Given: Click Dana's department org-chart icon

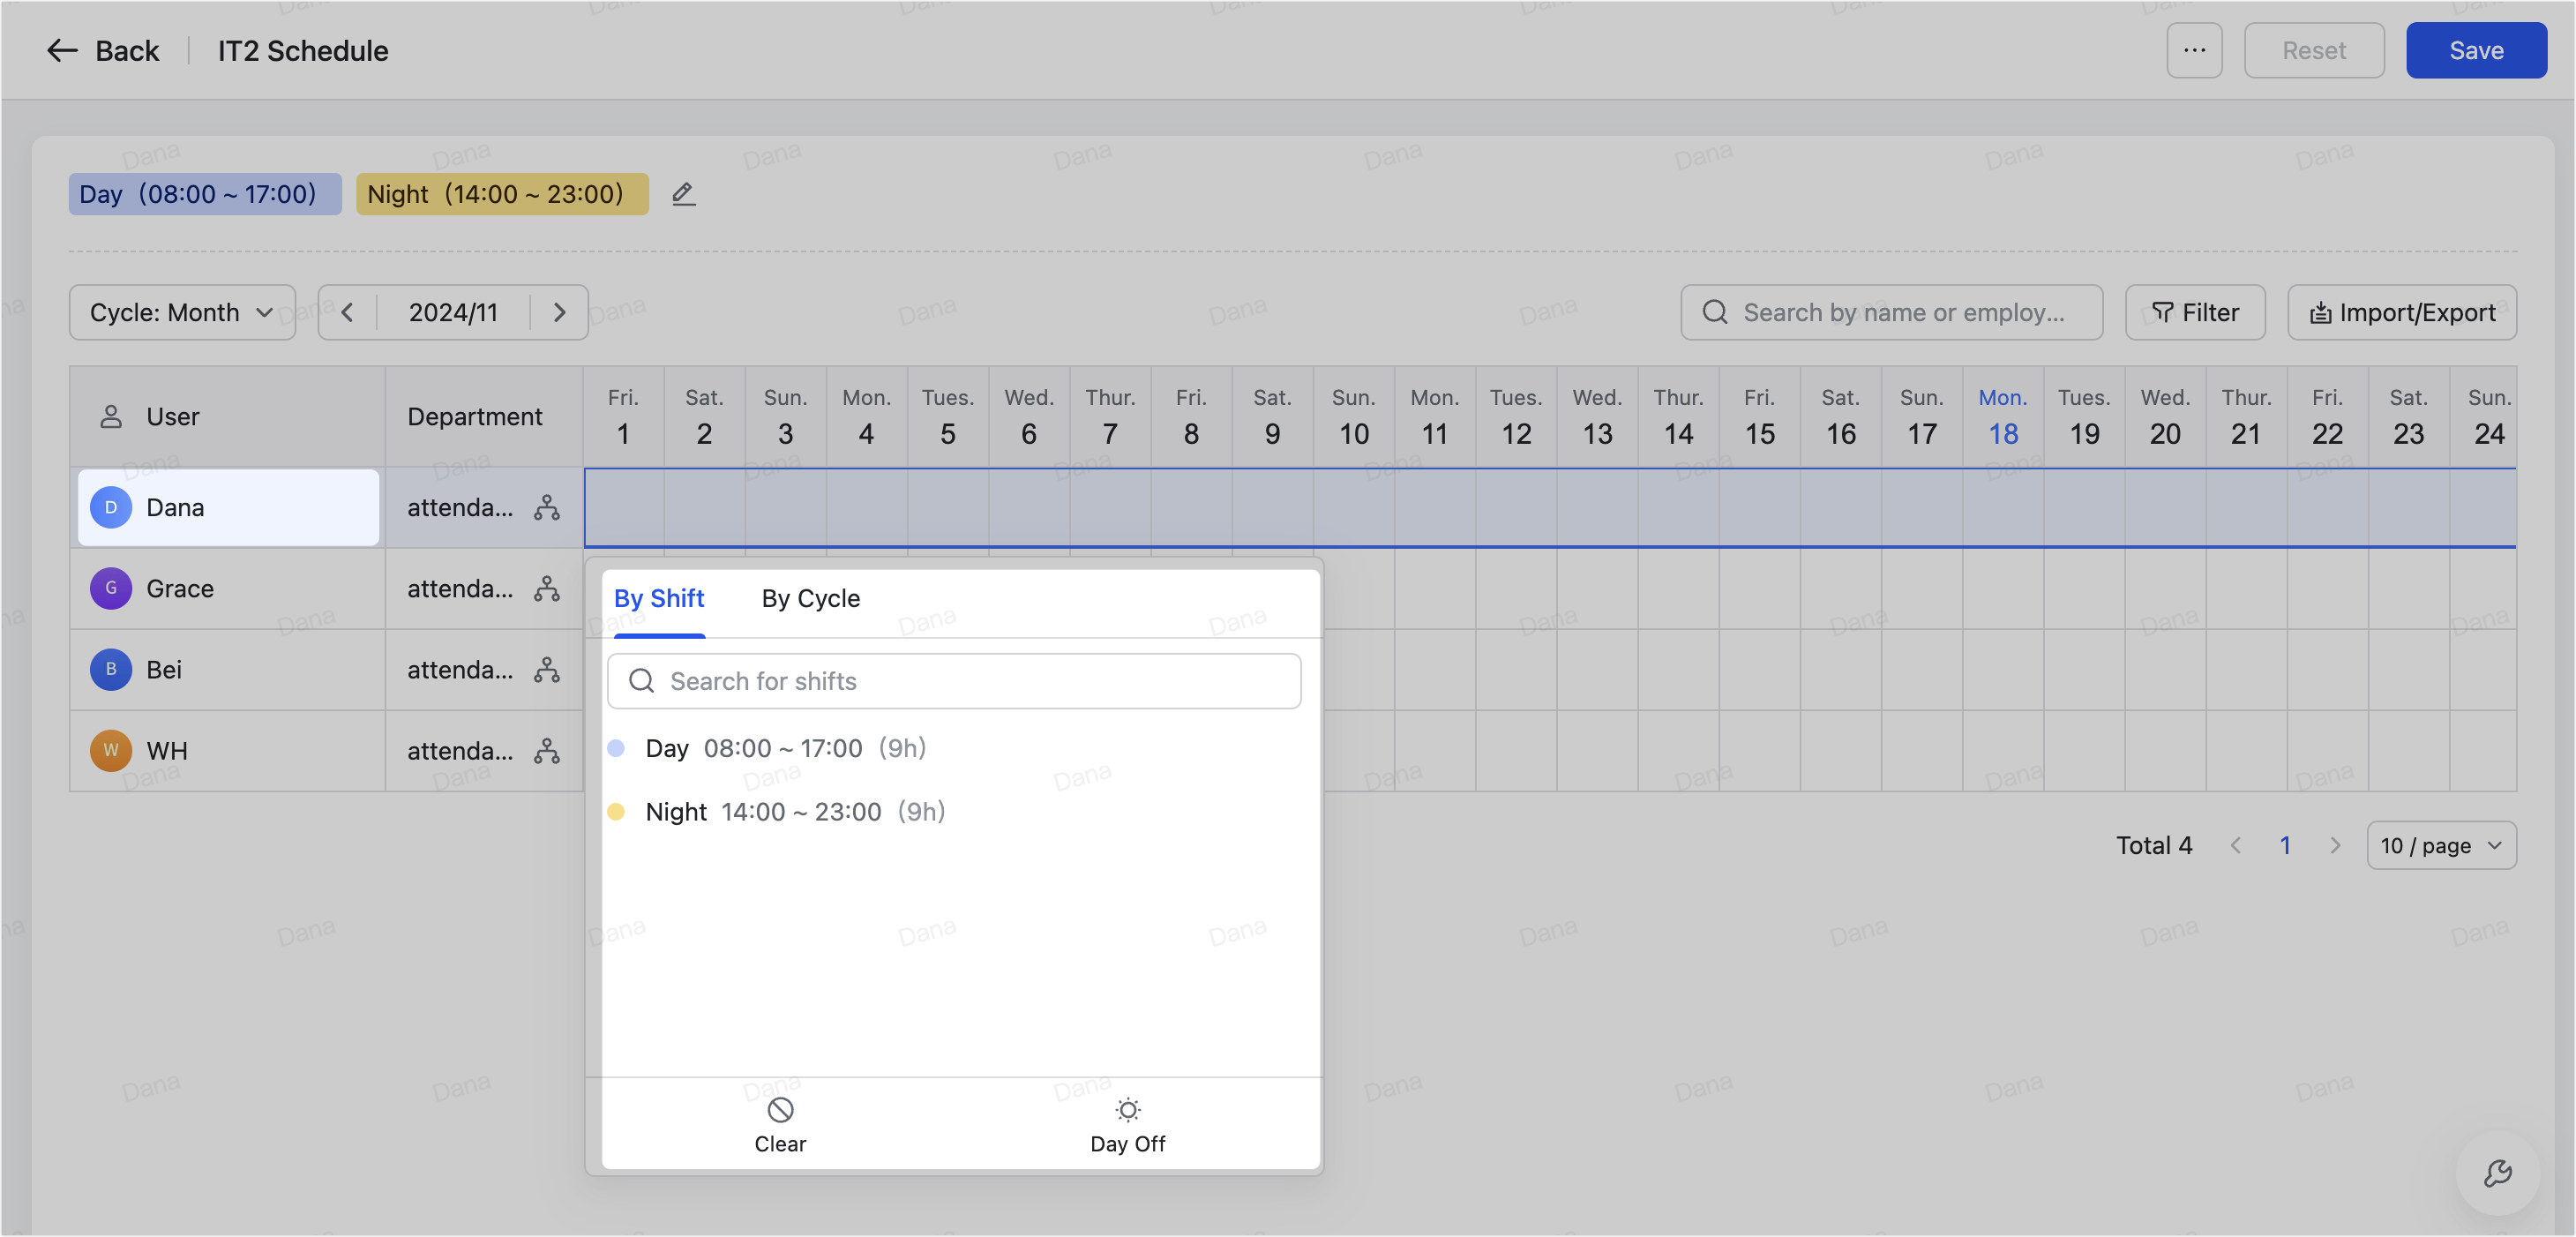Looking at the screenshot, I should pos(546,508).
